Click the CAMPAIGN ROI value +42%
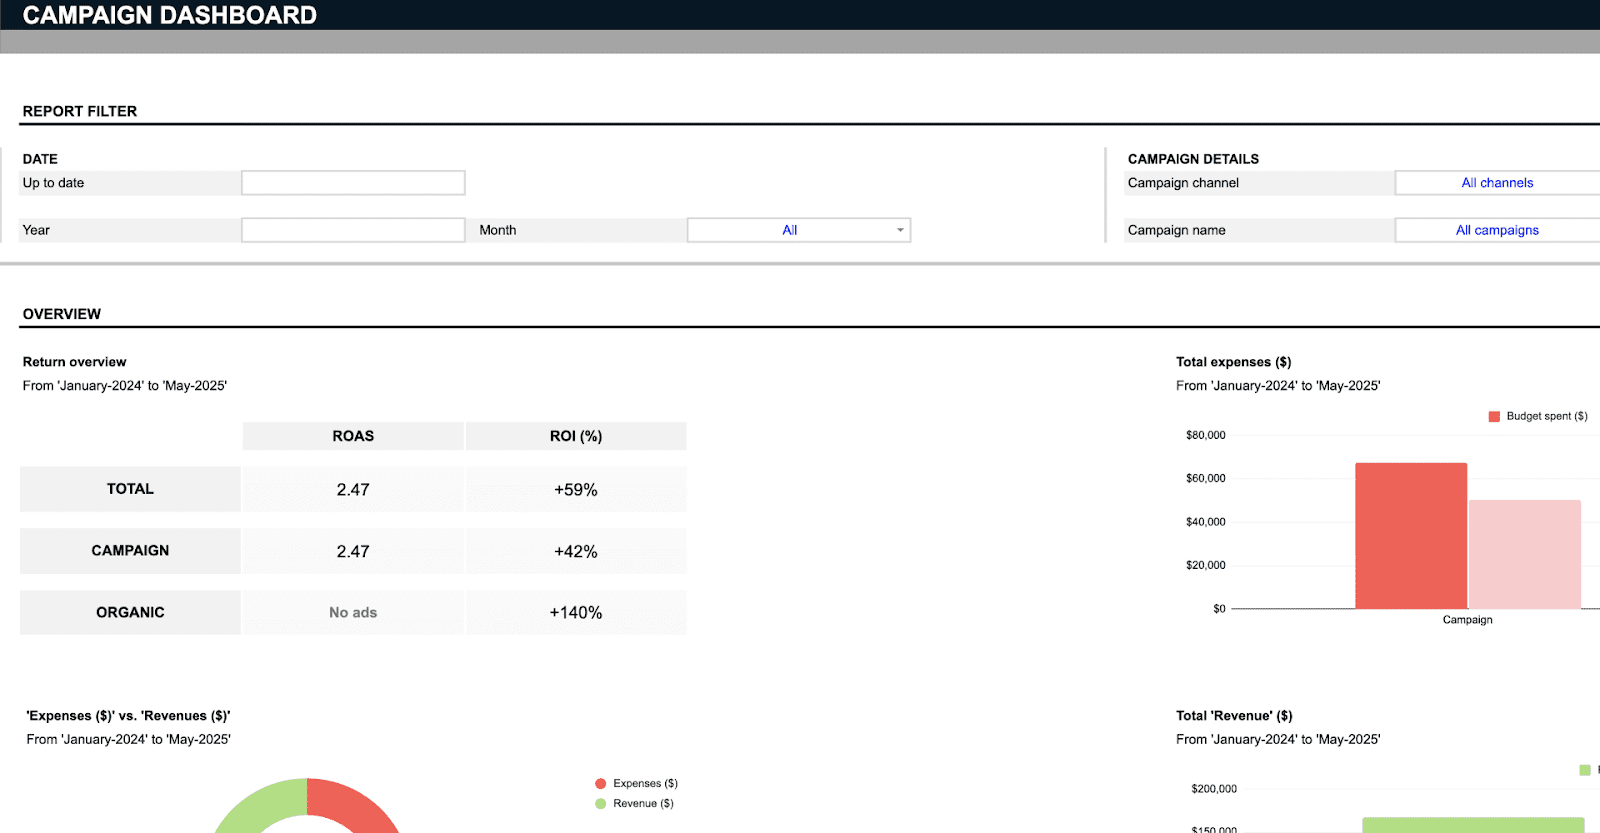 576,551
